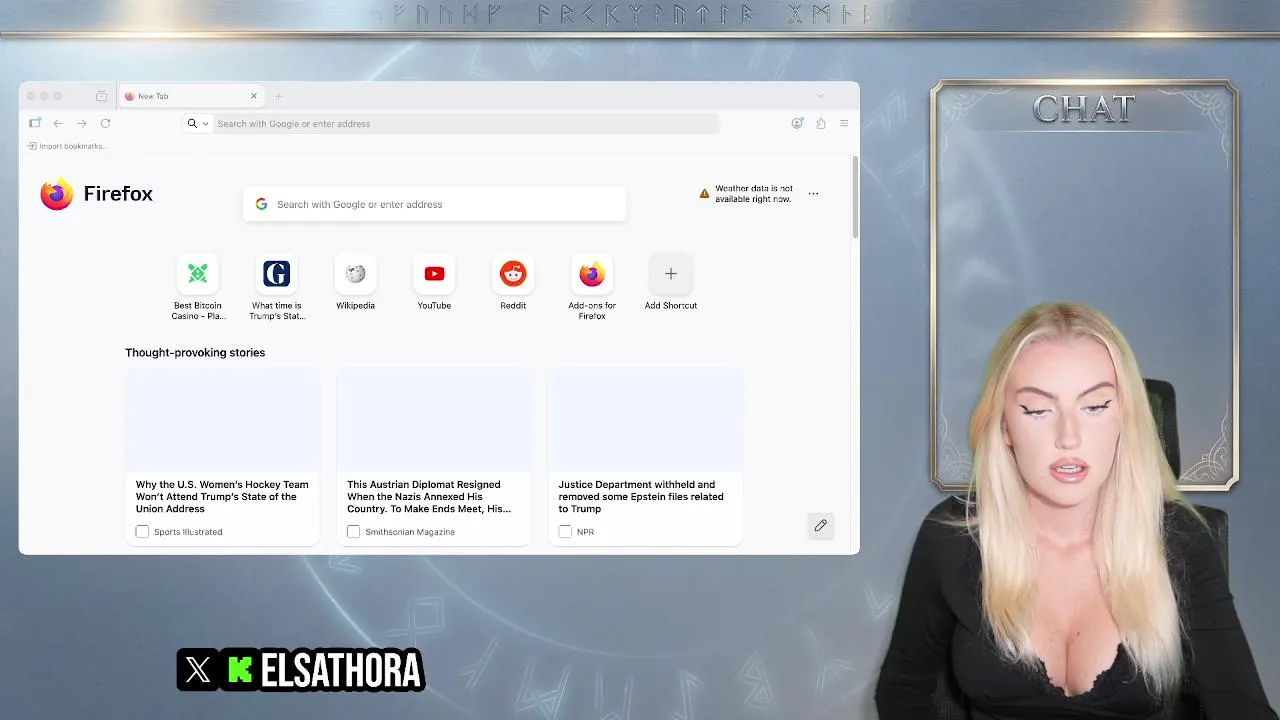1280x720 pixels.
Task: Open a new tab with plus button
Action: click(x=278, y=96)
